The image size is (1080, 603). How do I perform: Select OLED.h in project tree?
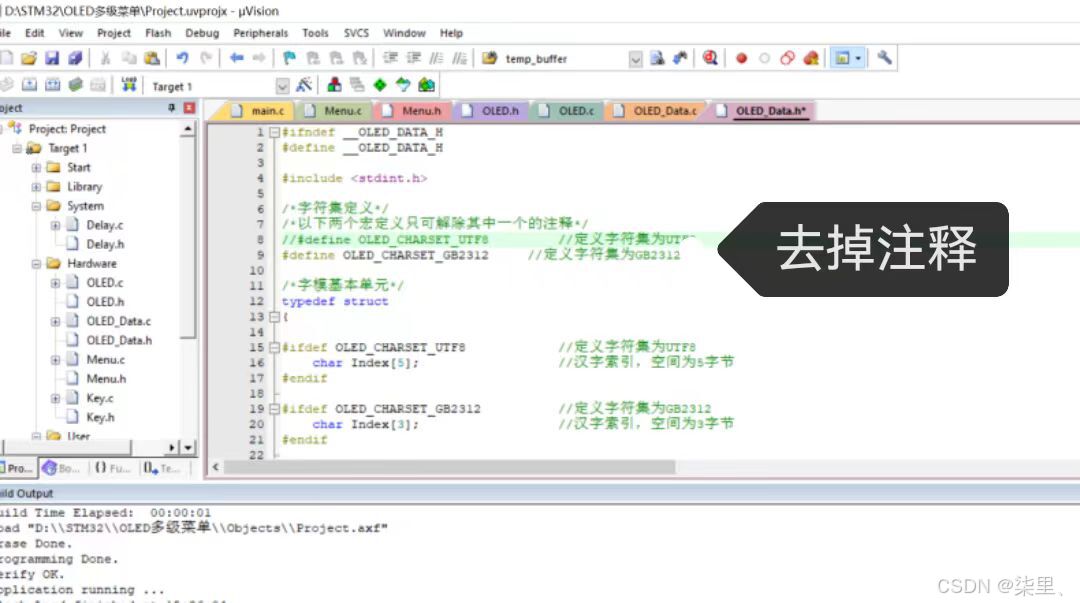[105, 302]
